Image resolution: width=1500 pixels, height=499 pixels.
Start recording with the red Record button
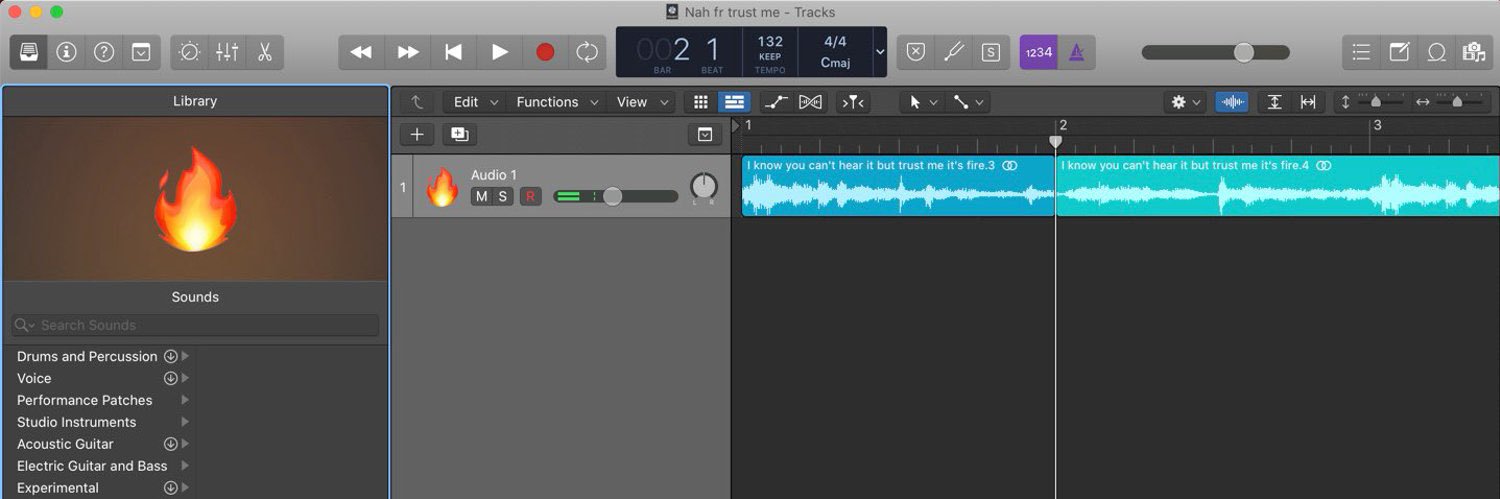click(545, 52)
